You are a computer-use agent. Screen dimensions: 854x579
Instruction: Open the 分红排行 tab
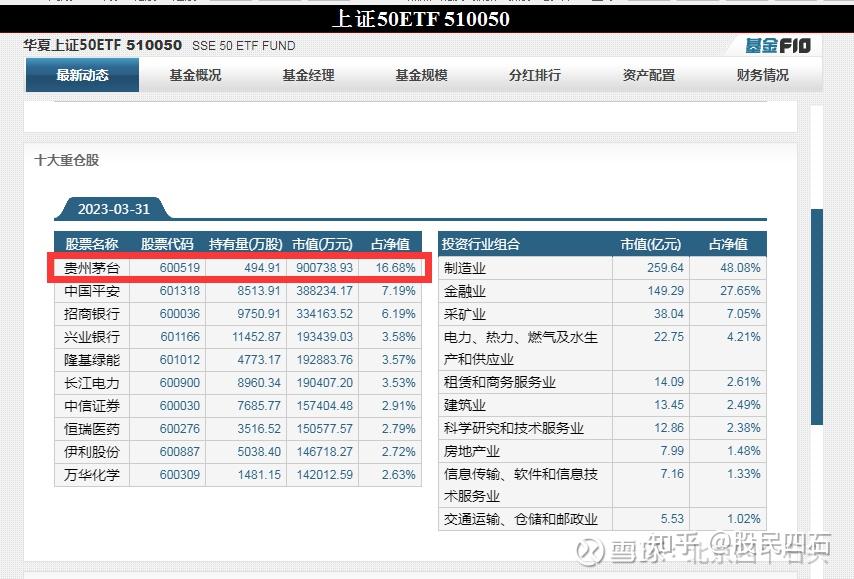[534, 74]
